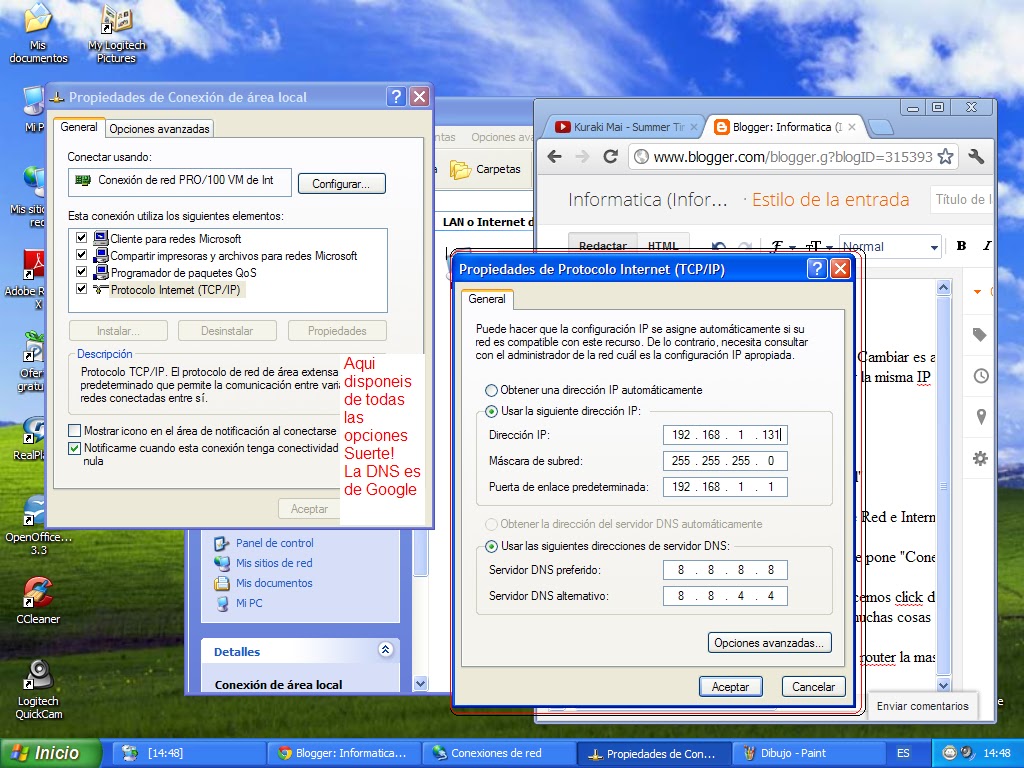Open 'Opciones avanzadas...' in TCP/IP settings
The image size is (1024, 768).
769,642
